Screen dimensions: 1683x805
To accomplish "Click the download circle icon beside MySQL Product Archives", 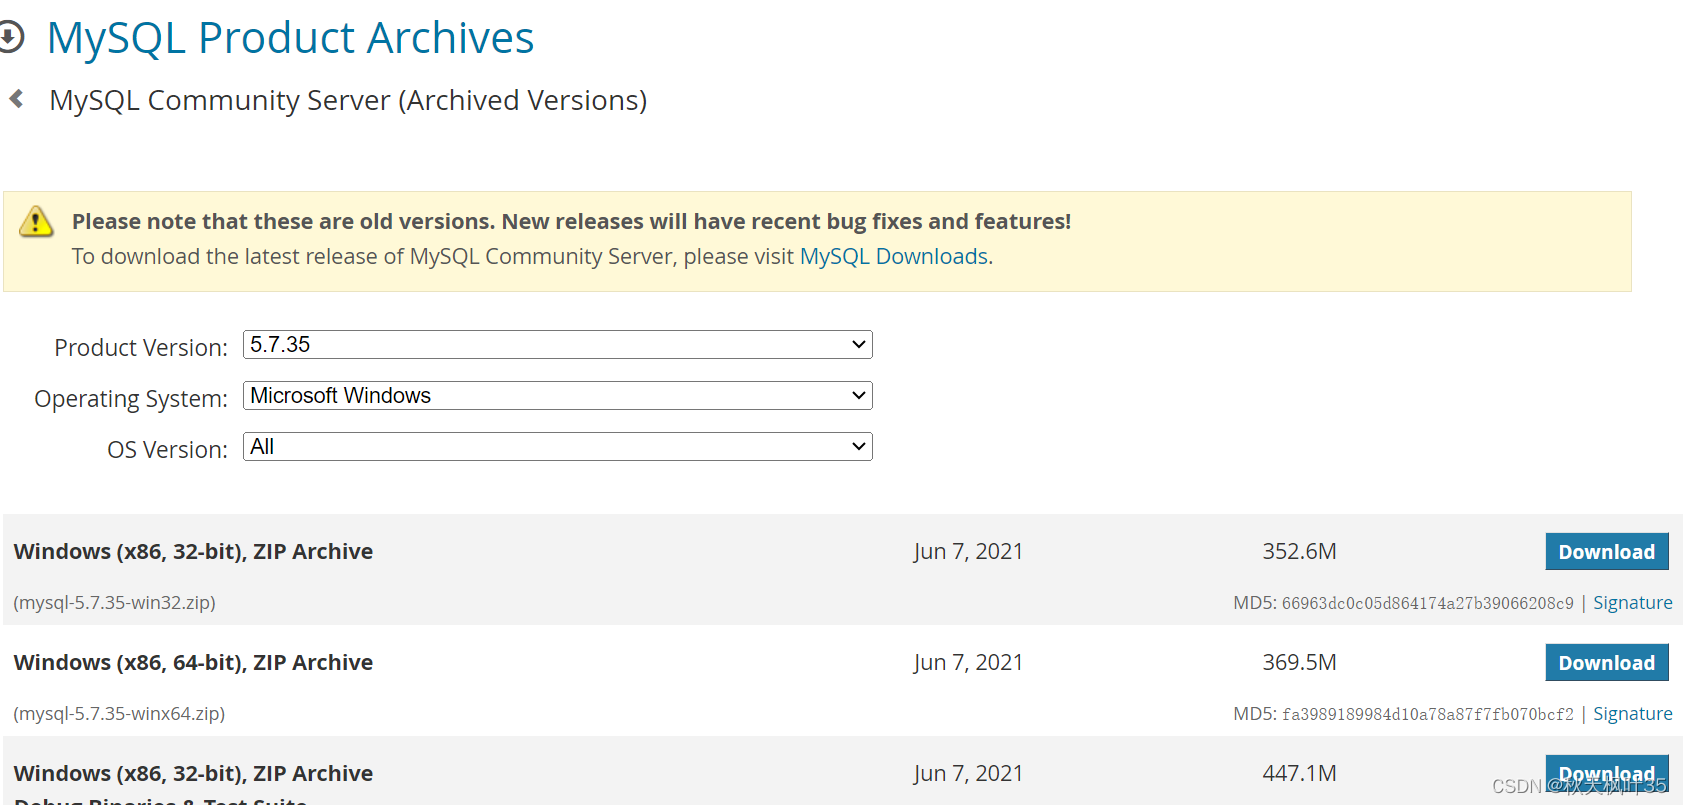I will [10, 38].
